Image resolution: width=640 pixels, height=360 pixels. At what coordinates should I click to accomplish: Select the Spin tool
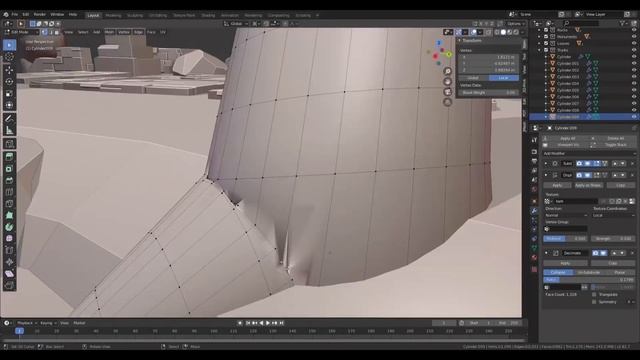pyautogui.click(x=9, y=227)
